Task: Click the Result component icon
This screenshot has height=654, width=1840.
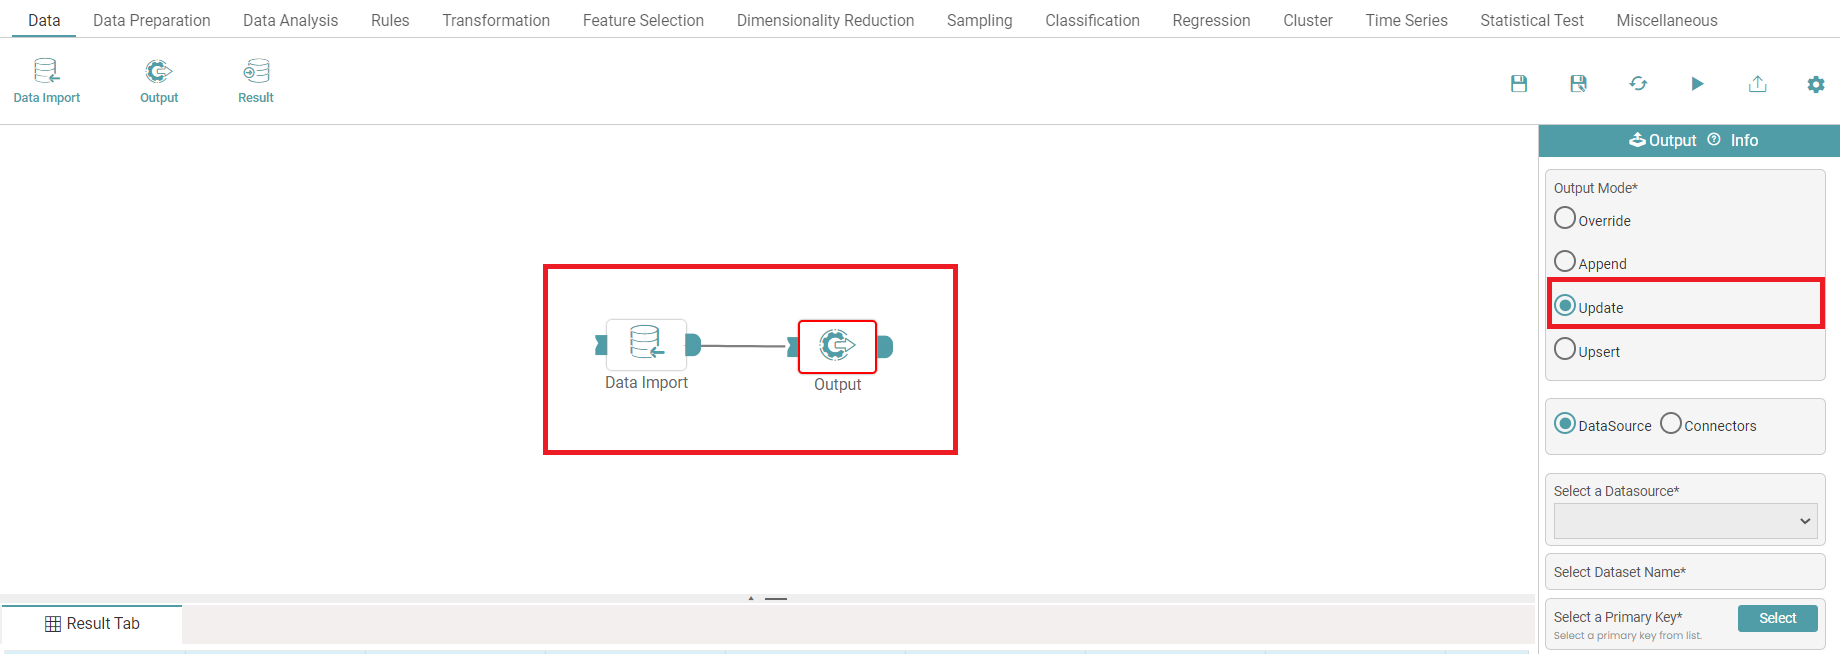Action: click(256, 71)
